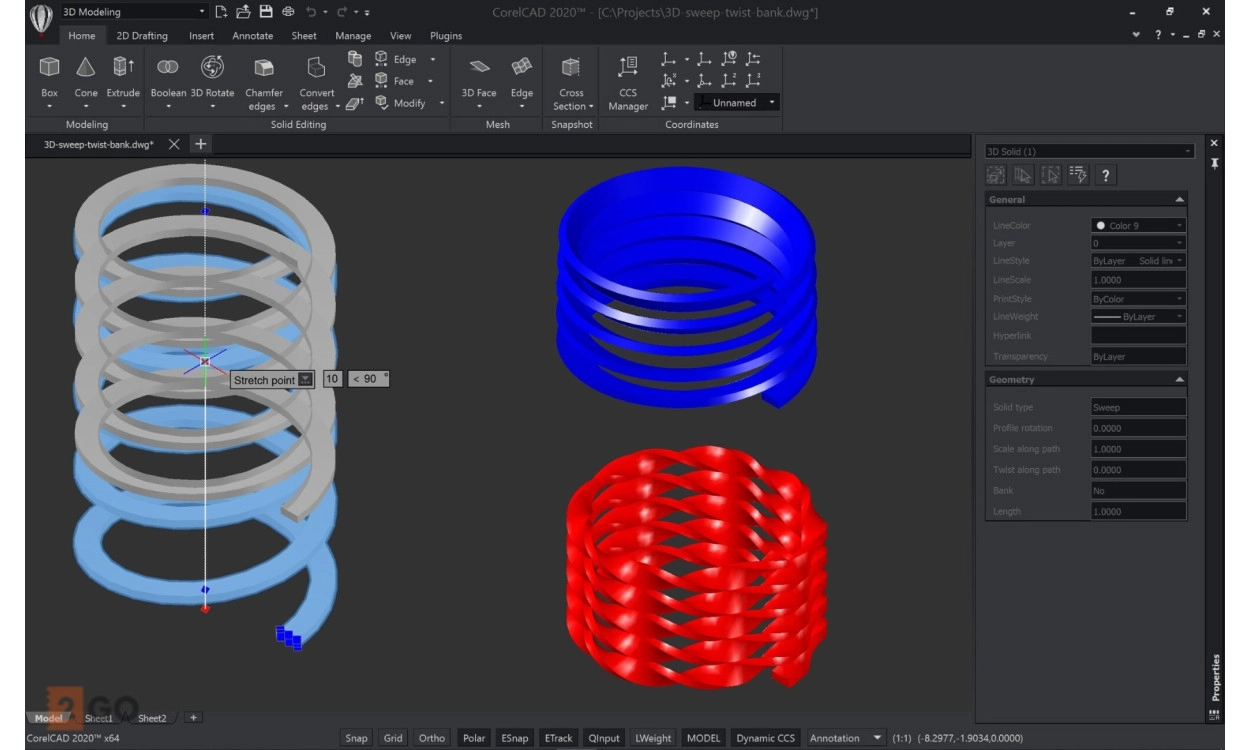Open the CCS Manager
This screenshot has width=1250, height=750.
(x=628, y=68)
